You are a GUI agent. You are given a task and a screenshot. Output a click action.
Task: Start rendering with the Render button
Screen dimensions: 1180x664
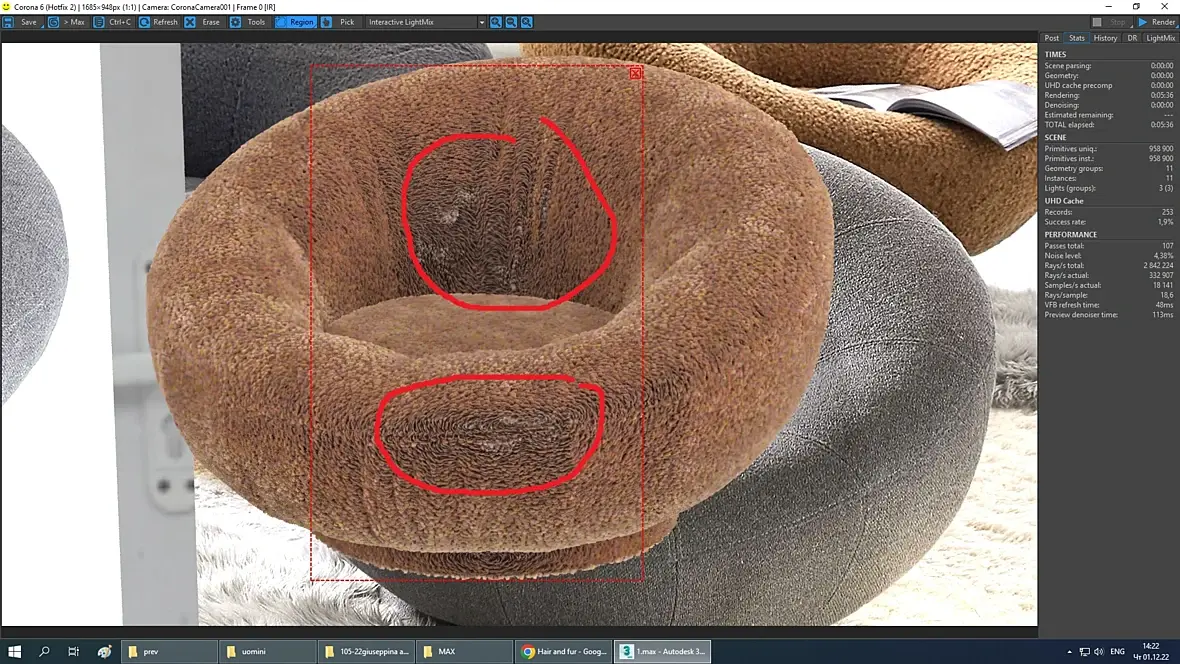[x=1157, y=22]
